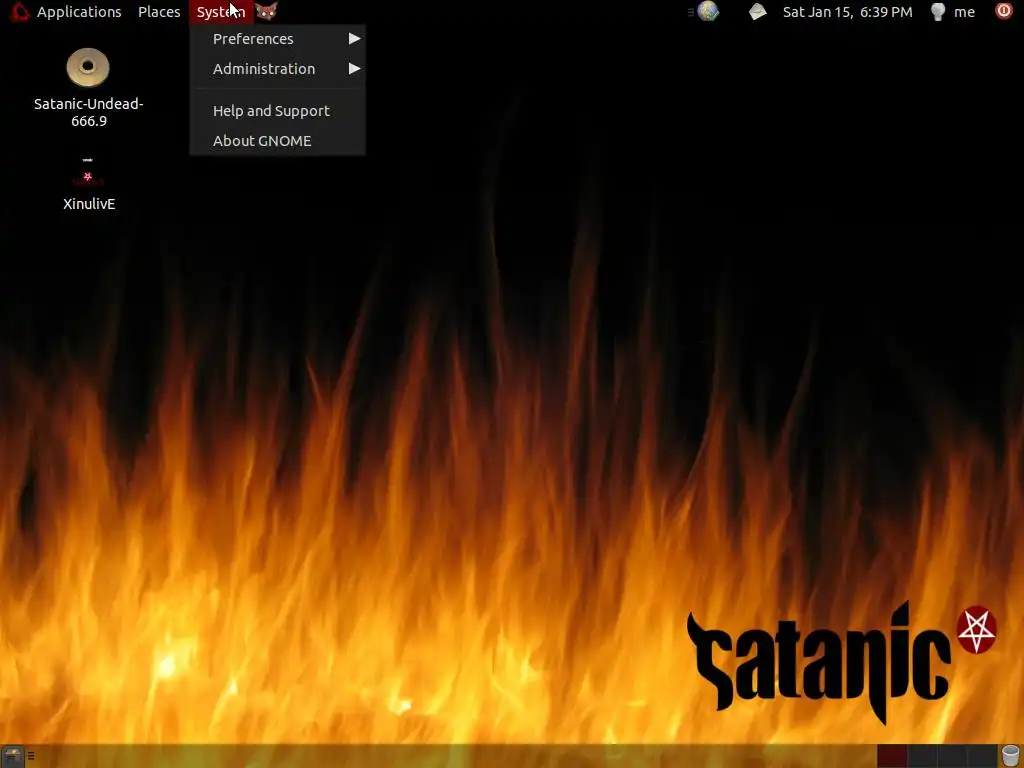Launch the fox-face browser icon
1024x768 pixels.
tap(266, 11)
